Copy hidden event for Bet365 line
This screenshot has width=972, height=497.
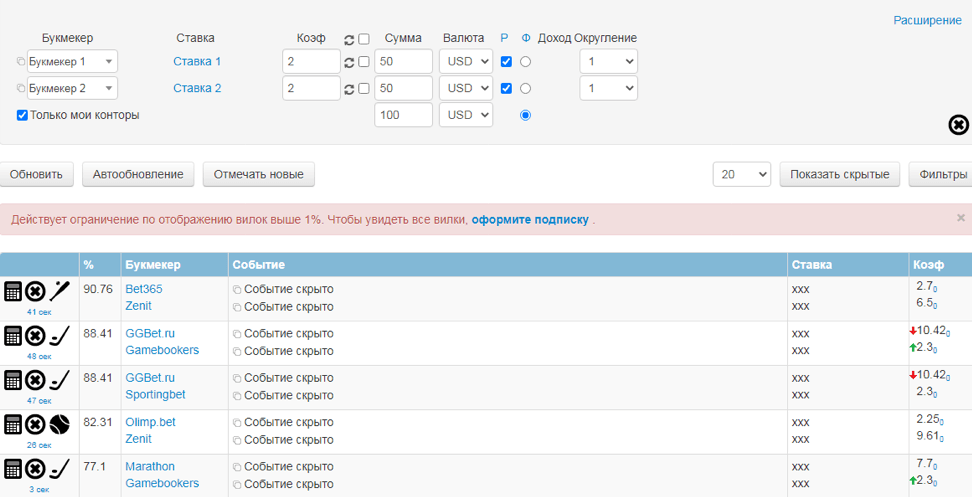[237, 289]
